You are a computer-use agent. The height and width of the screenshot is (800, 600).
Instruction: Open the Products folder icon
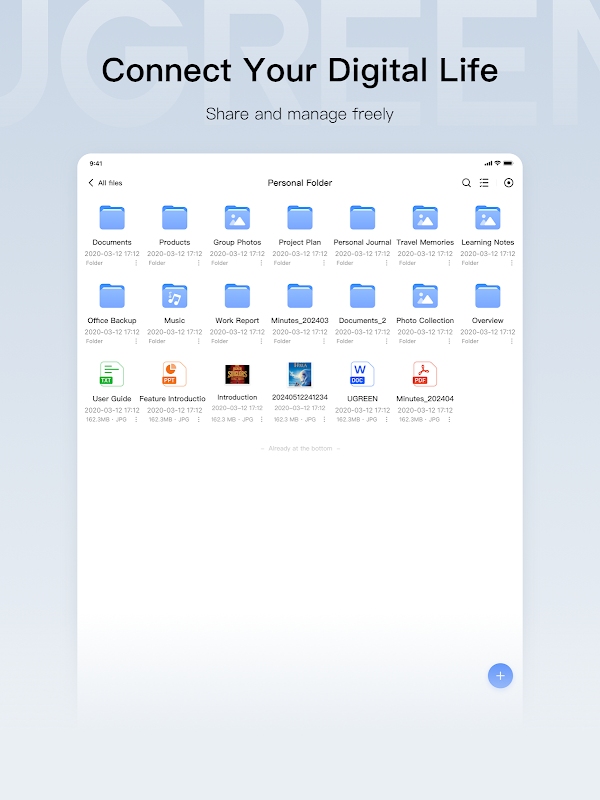(174, 218)
